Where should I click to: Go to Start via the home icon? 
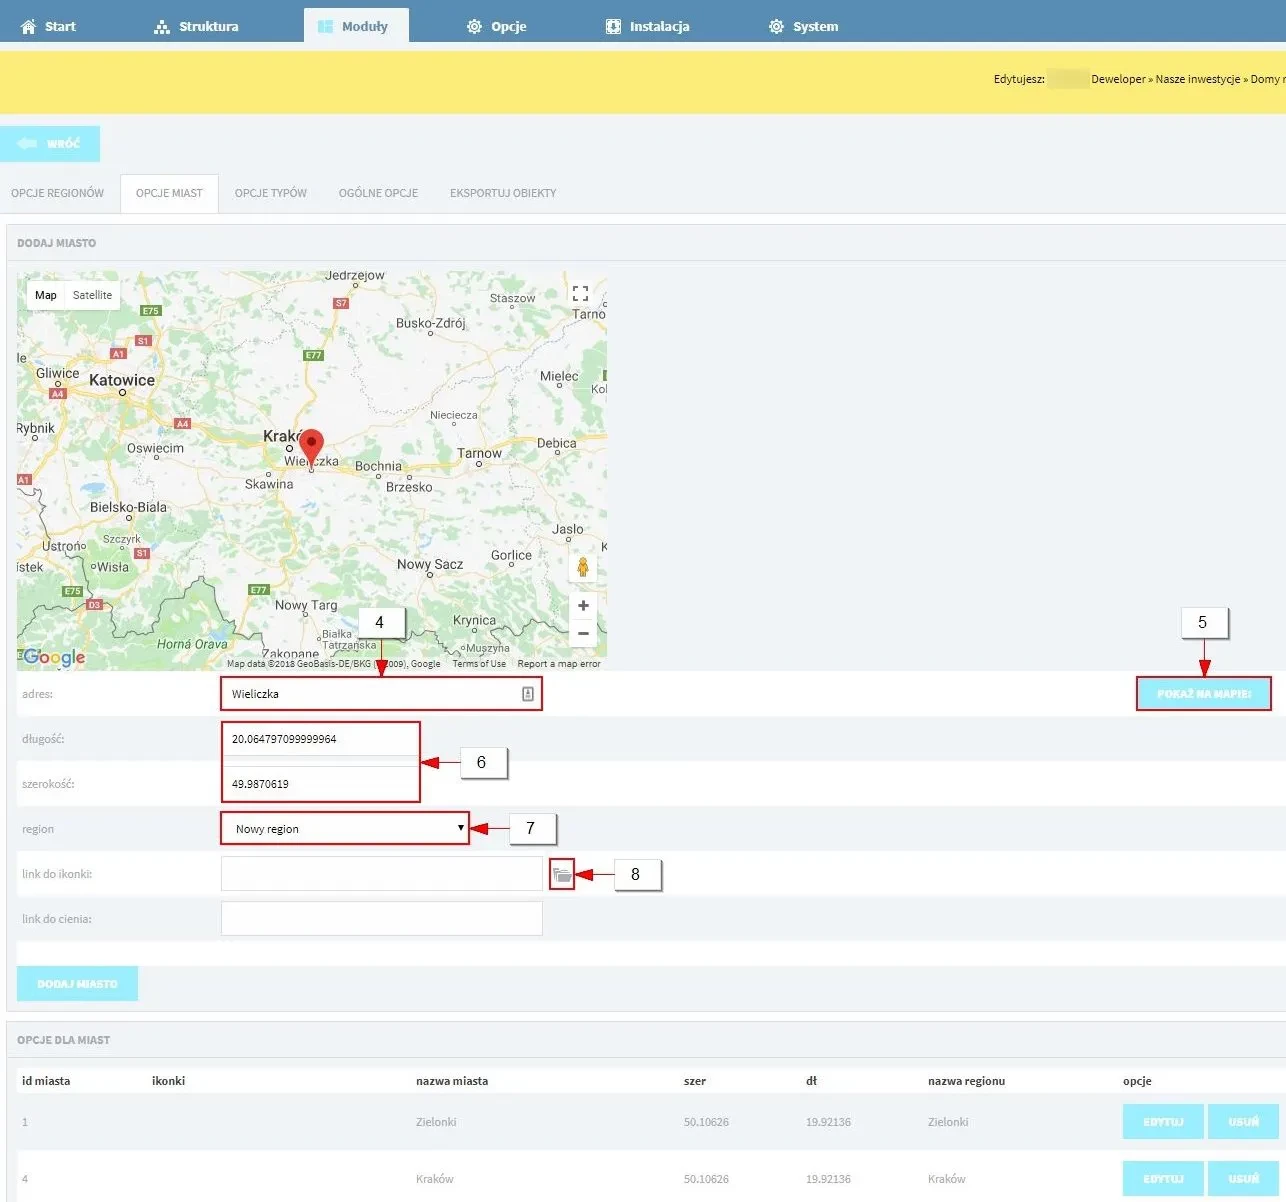[x=28, y=27]
